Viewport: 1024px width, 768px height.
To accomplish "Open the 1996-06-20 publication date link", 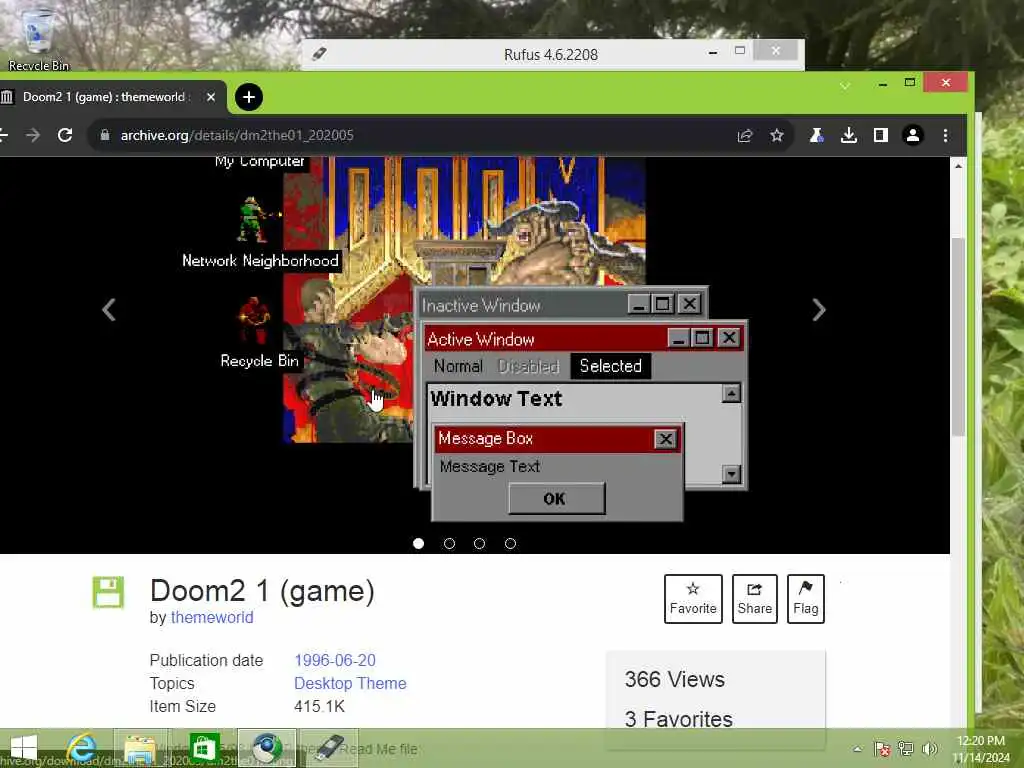I will click(334, 660).
